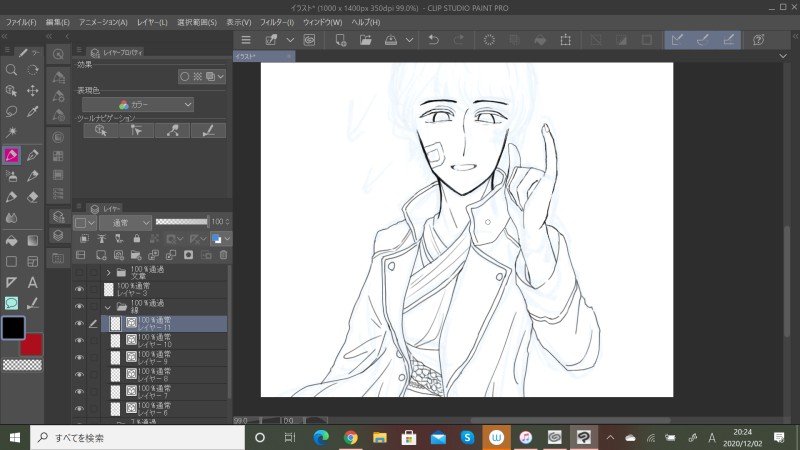Select the Fill bucket tool

tap(11, 240)
